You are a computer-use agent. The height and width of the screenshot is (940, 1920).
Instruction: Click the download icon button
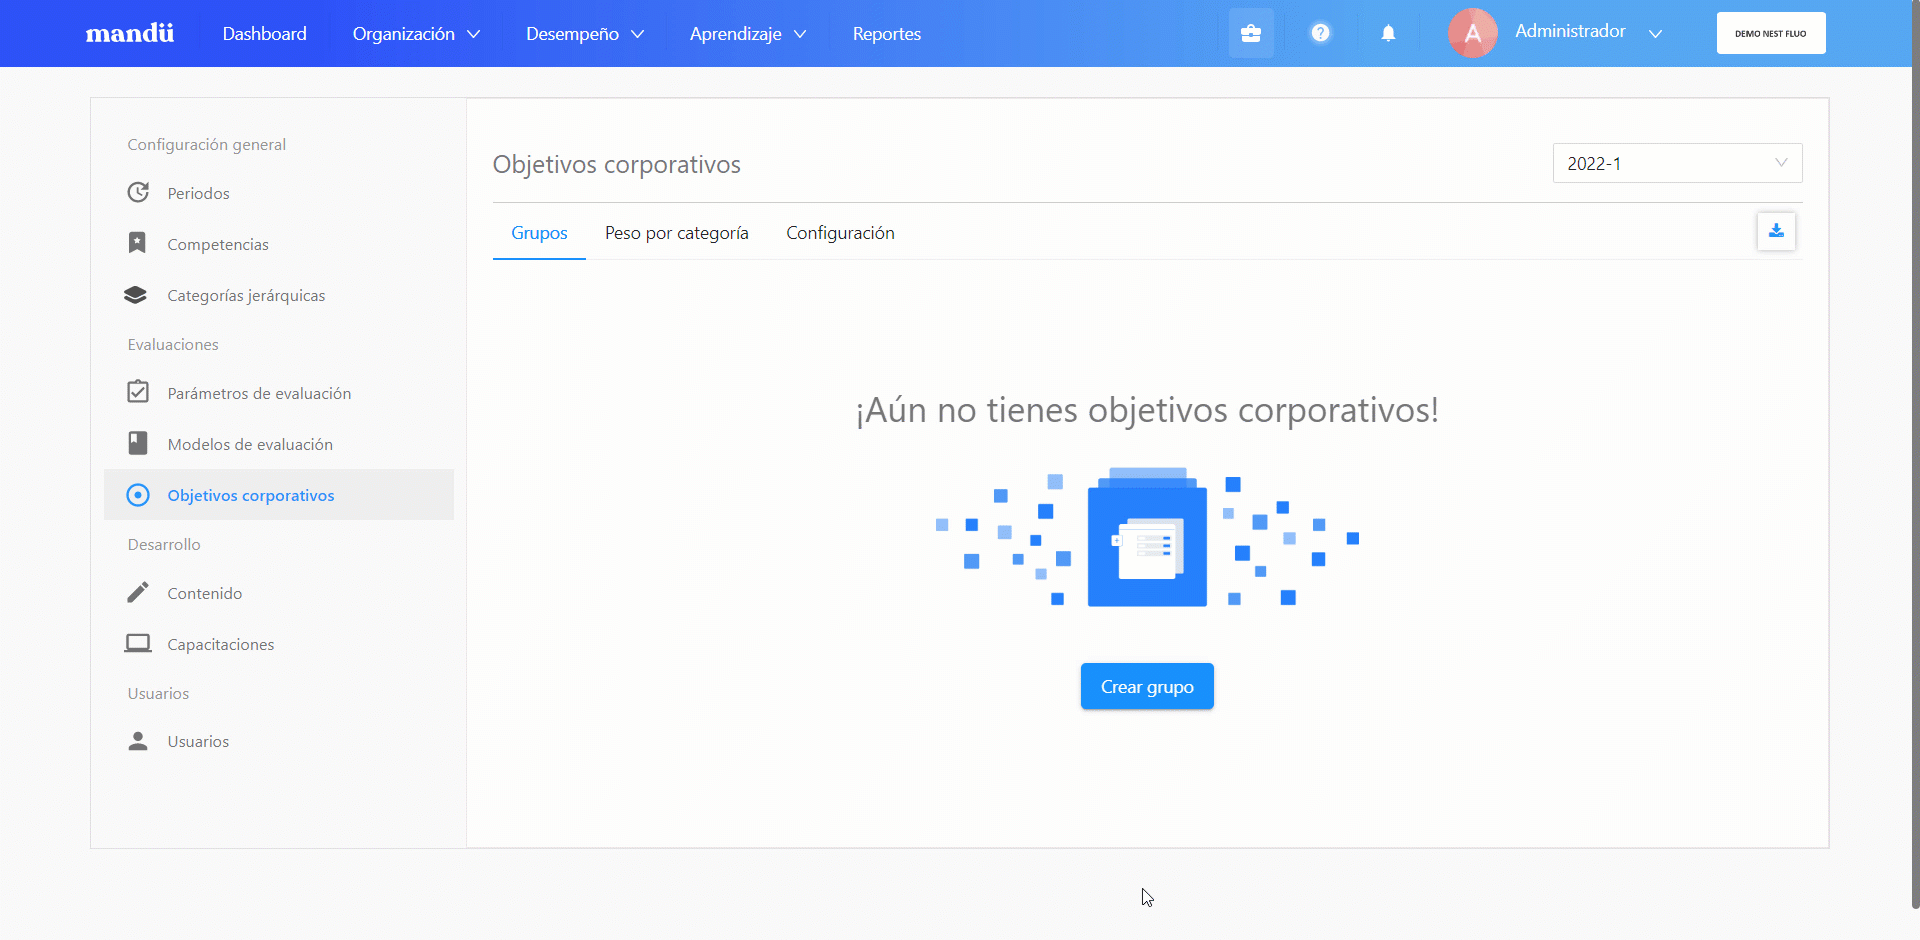pos(1776,231)
